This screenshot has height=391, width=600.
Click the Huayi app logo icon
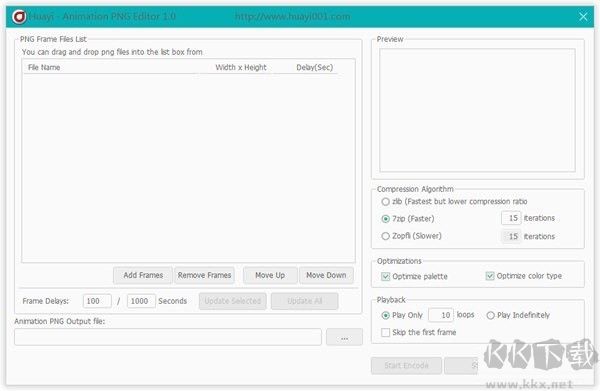coord(19,17)
